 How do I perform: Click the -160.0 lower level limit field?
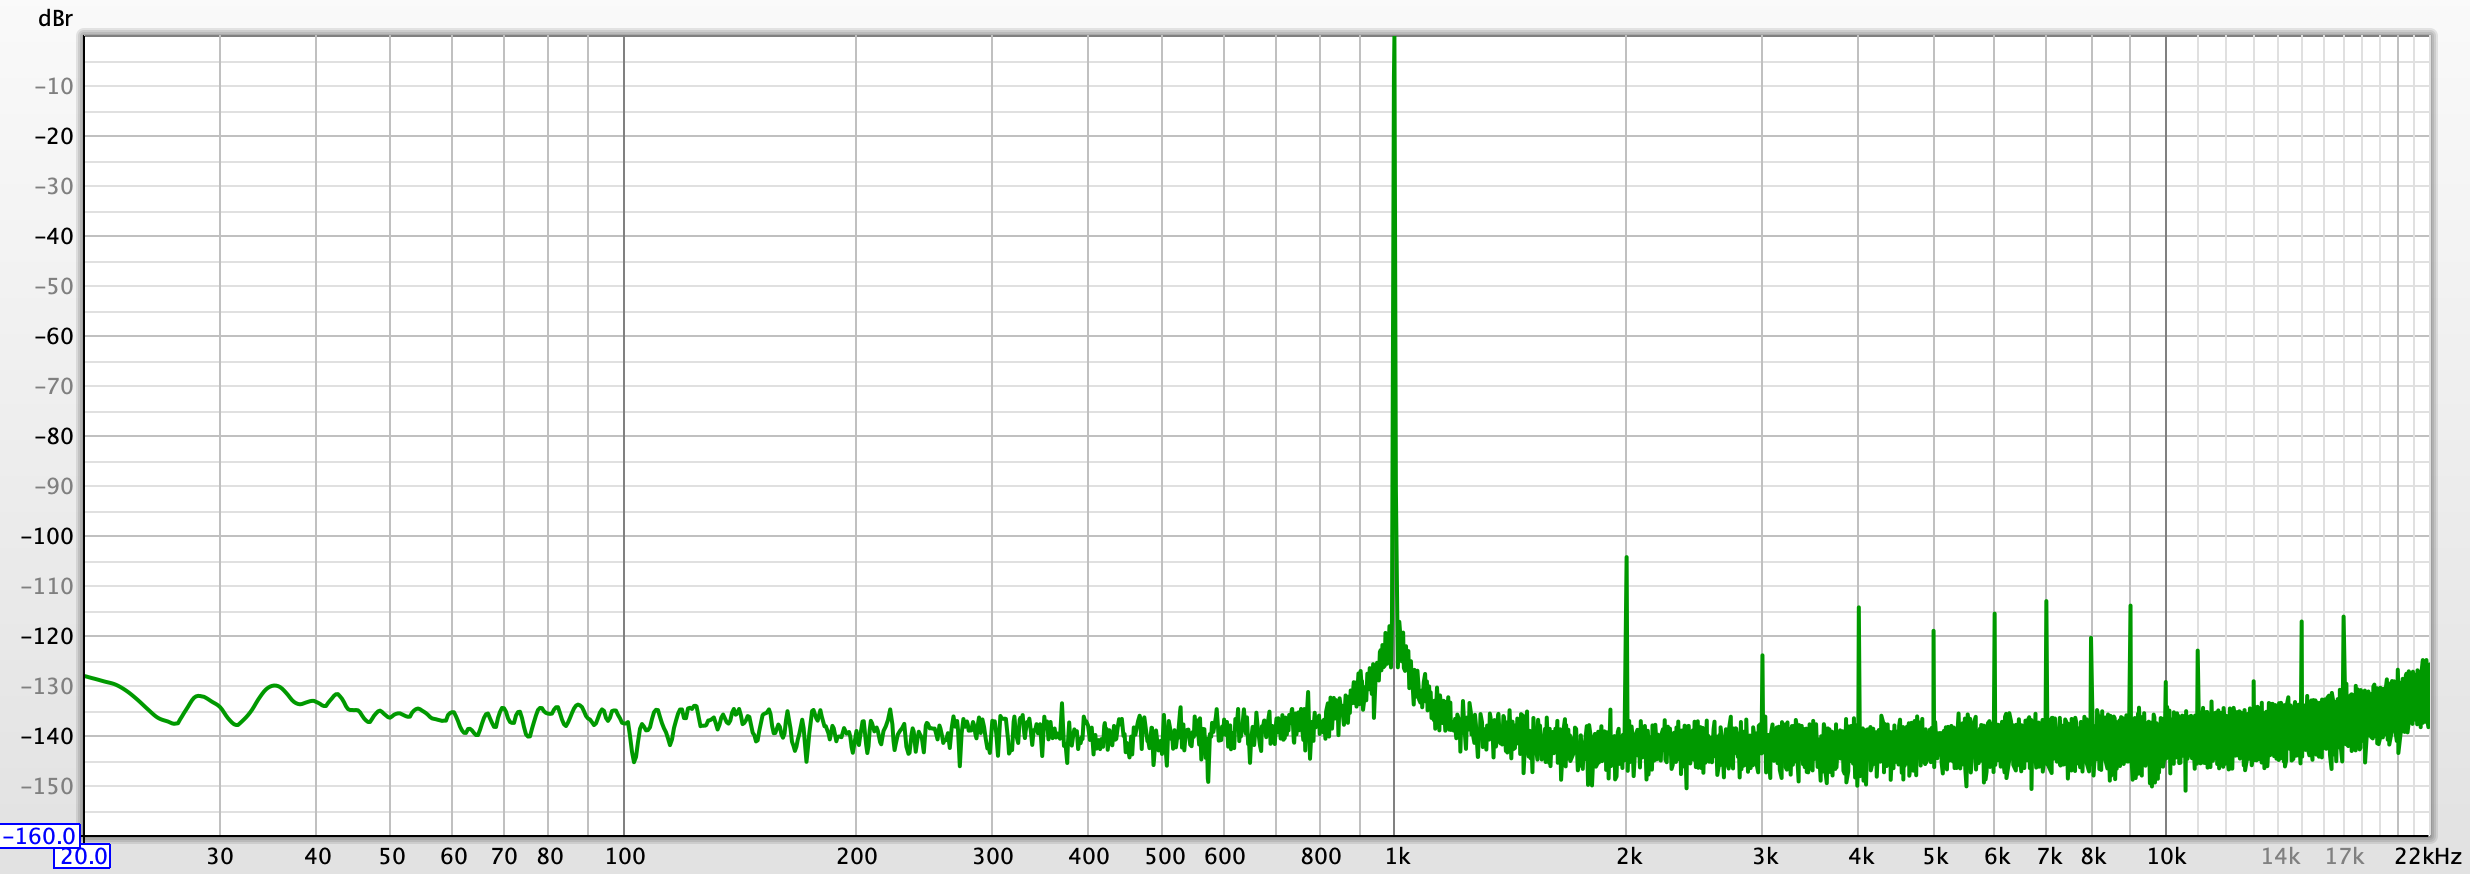pos(40,836)
